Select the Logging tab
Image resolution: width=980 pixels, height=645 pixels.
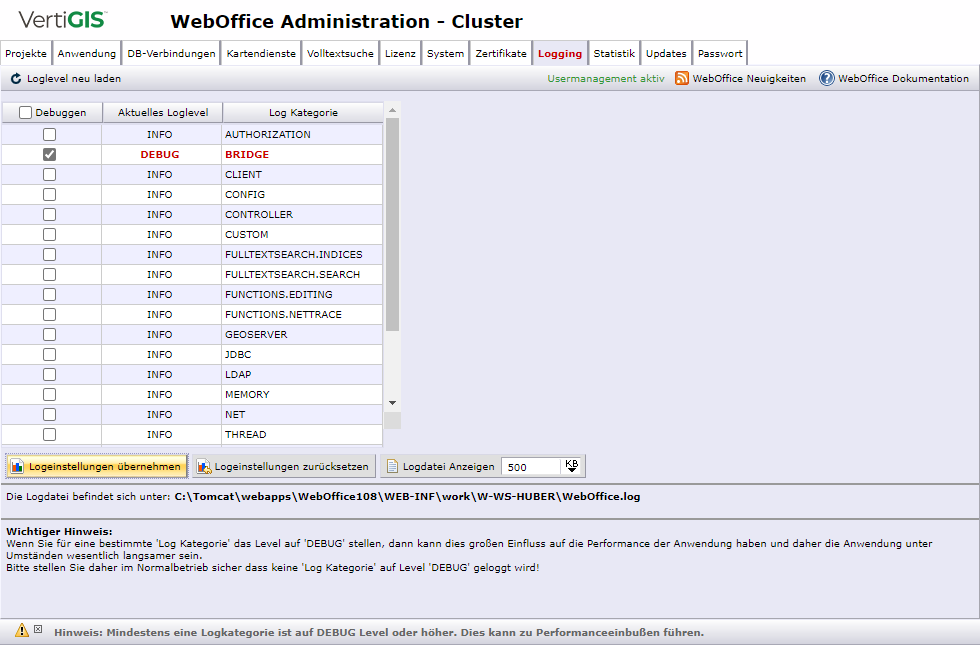[x=560, y=53]
